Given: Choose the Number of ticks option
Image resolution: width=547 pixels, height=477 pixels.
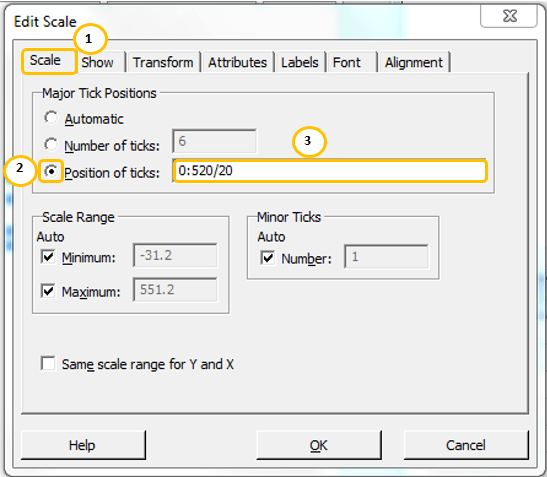Looking at the screenshot, I should (x=51, y=144).
